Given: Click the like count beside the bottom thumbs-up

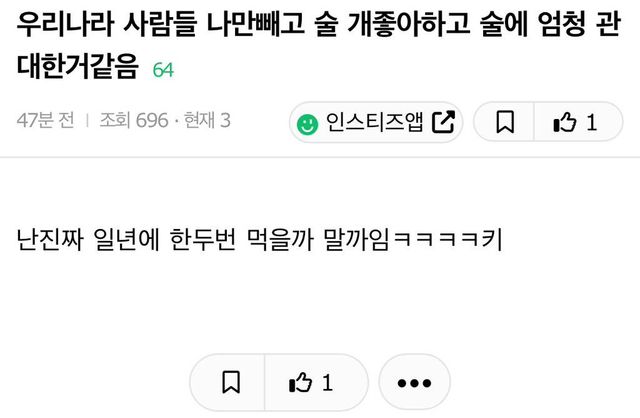Looking at the screenshot, I should pyautogui.click(x=327, y=383).
